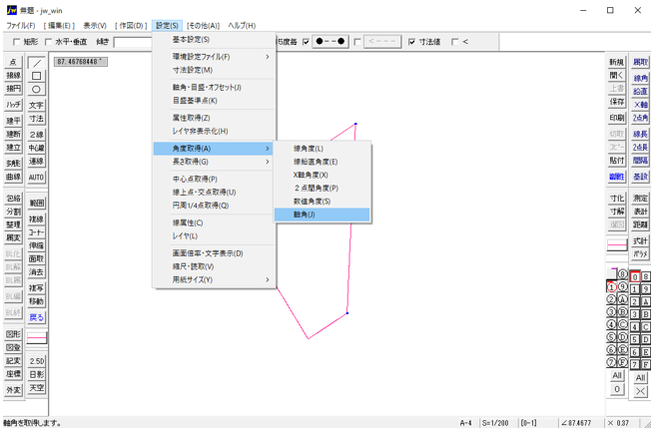Select the 2線 double line tool

[36, 135]
